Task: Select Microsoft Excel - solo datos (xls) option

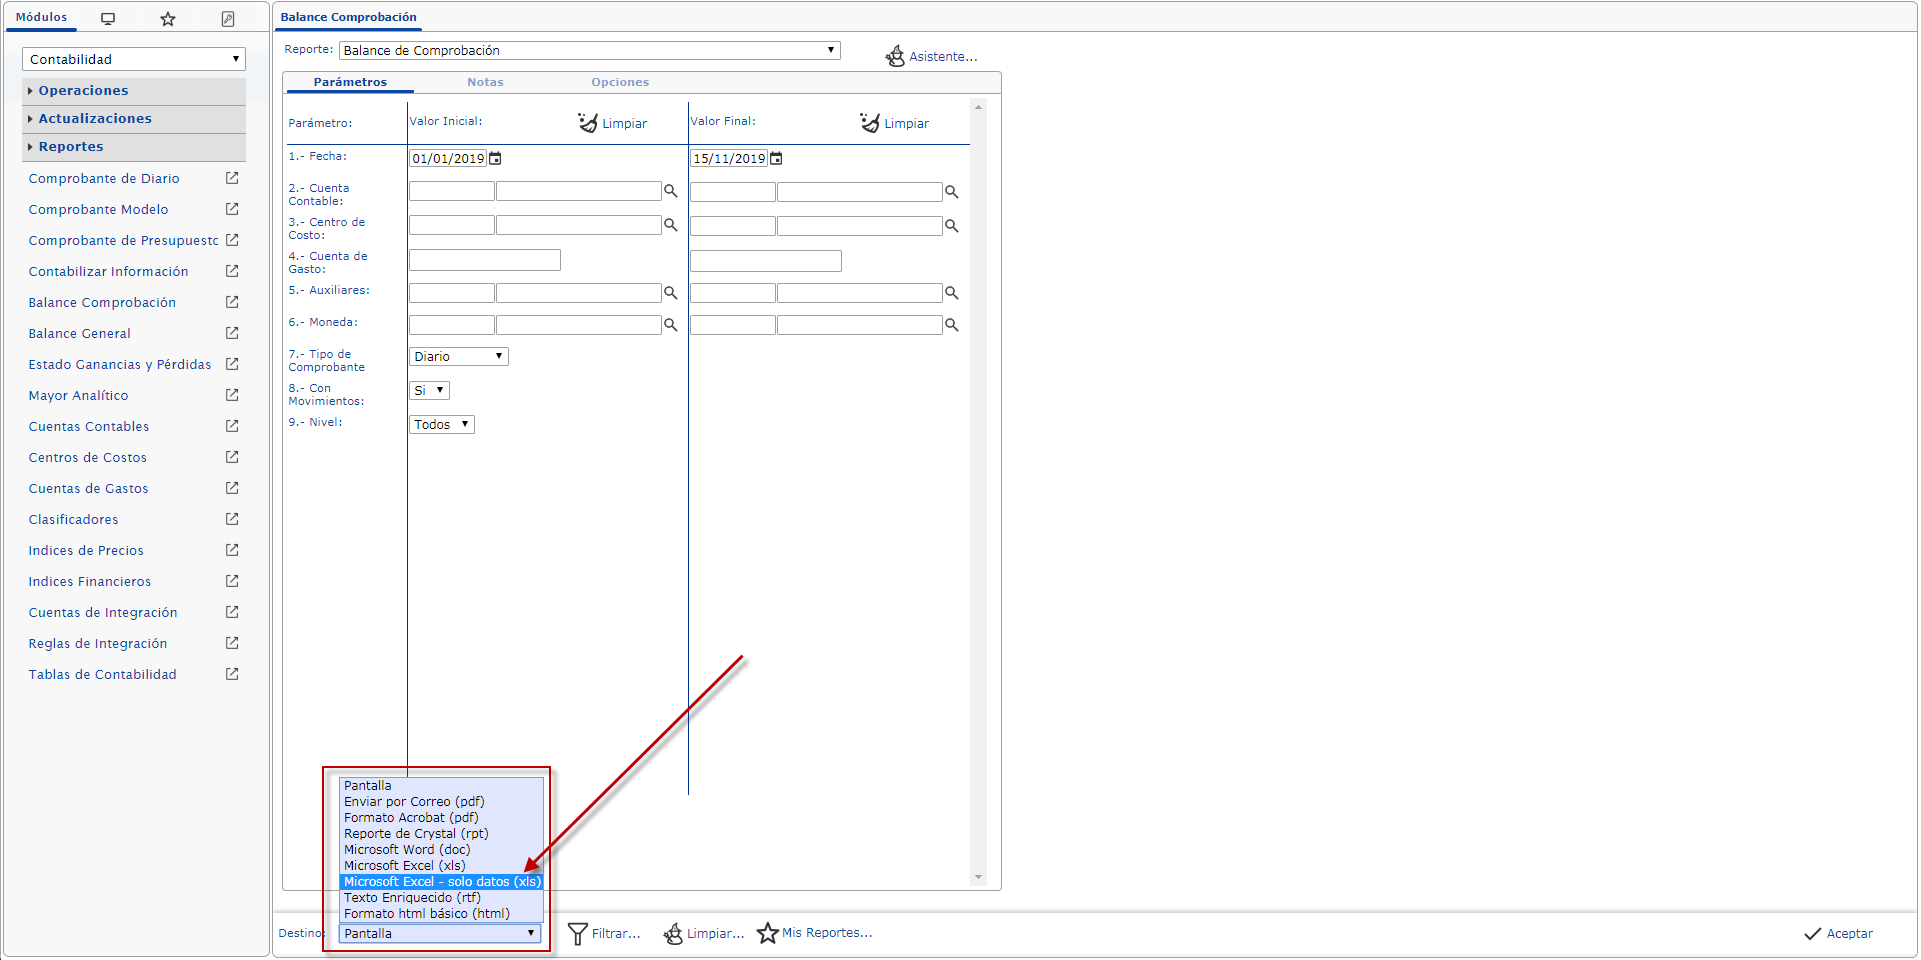Action: (442, 882)
